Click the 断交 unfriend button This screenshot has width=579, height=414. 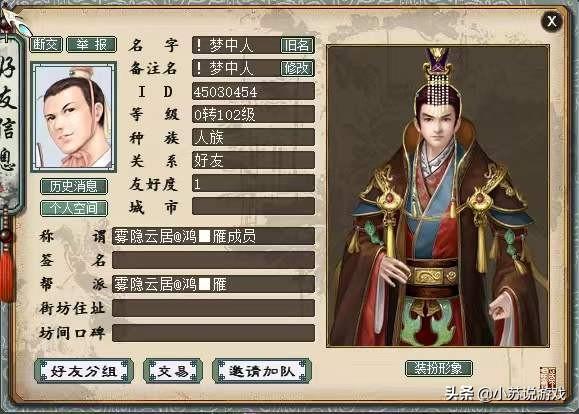point(46,45)
